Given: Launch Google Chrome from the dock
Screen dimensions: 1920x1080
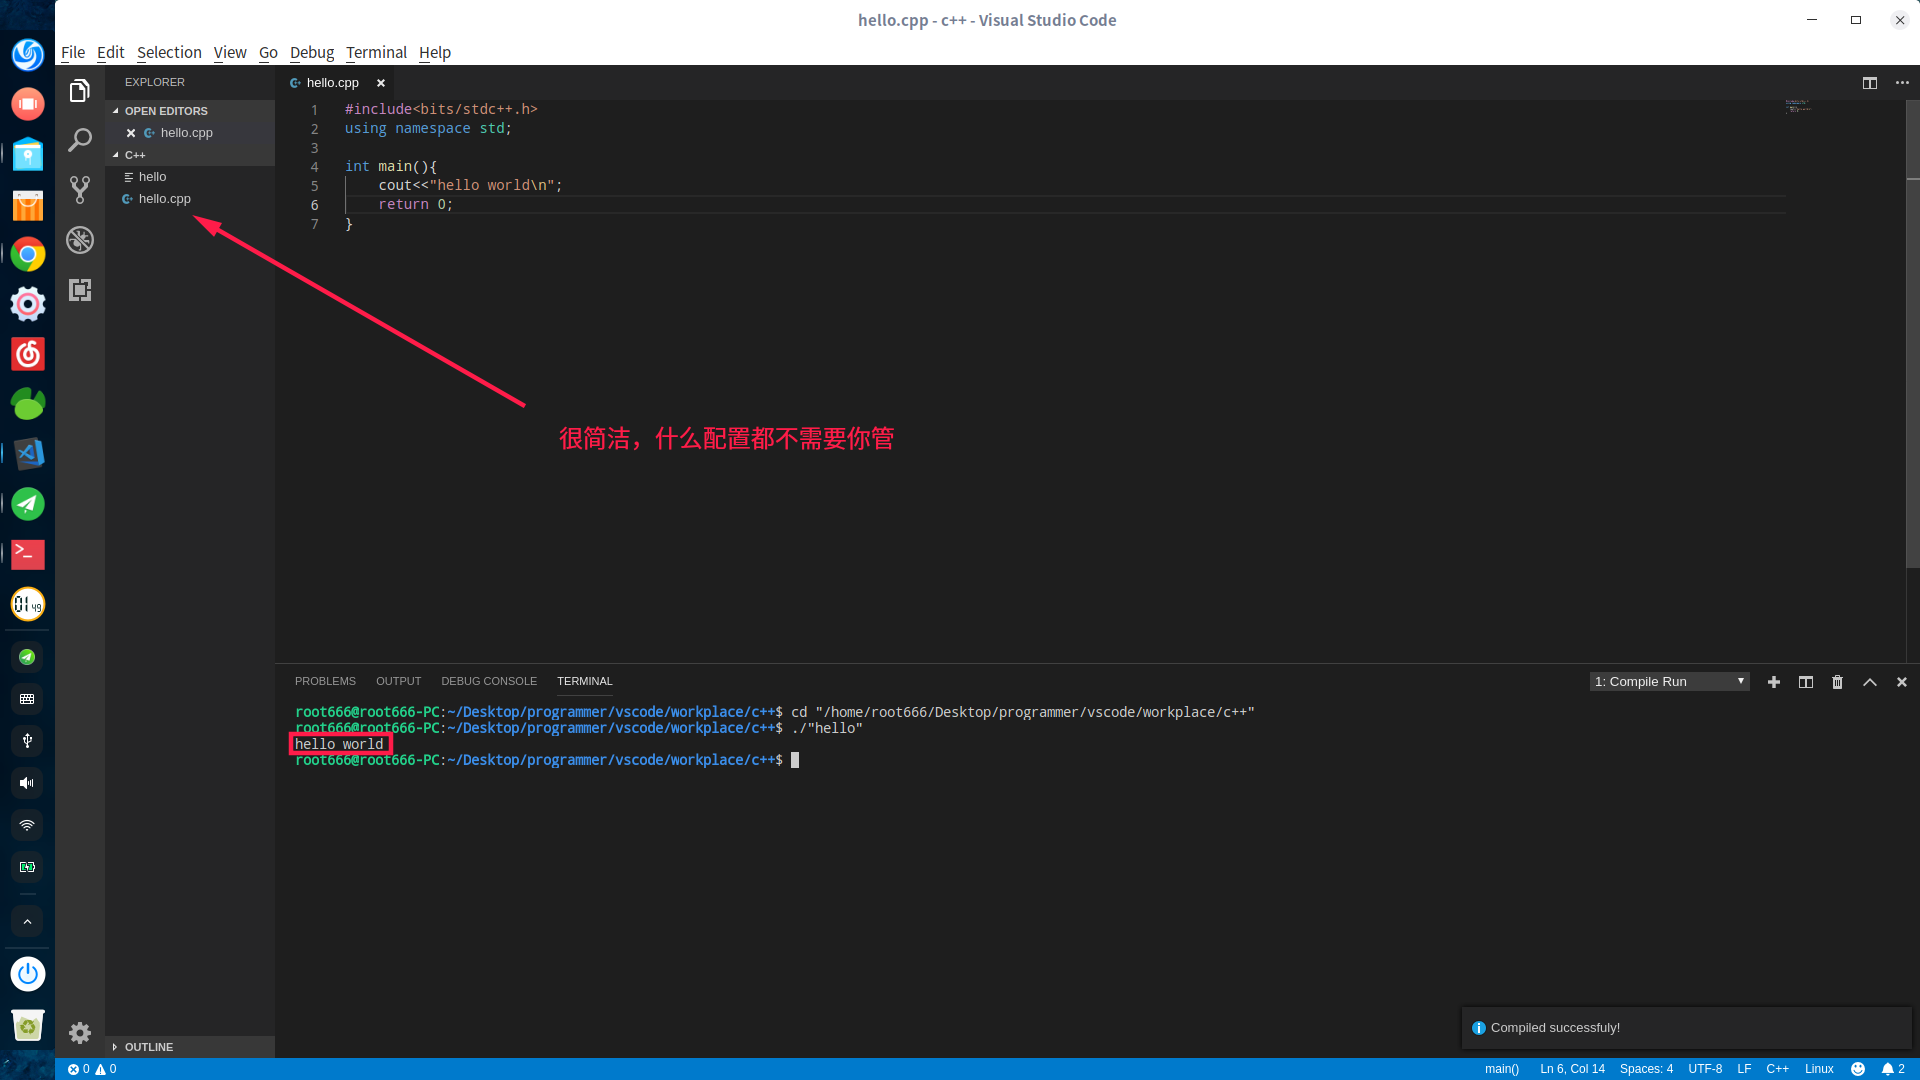Looking at the screenshot, I should pyautogui.click(x=28, y=254).
